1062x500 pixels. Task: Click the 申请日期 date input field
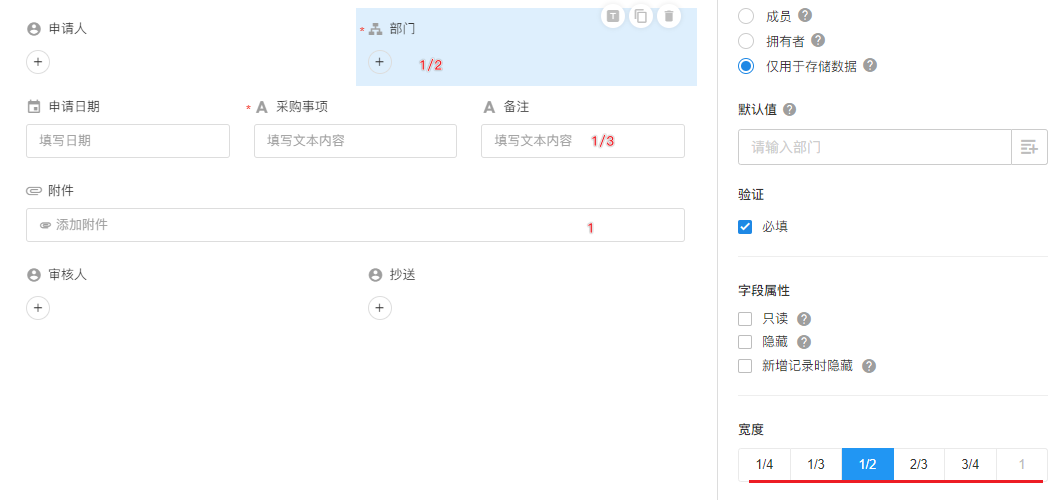pos(128,141)
